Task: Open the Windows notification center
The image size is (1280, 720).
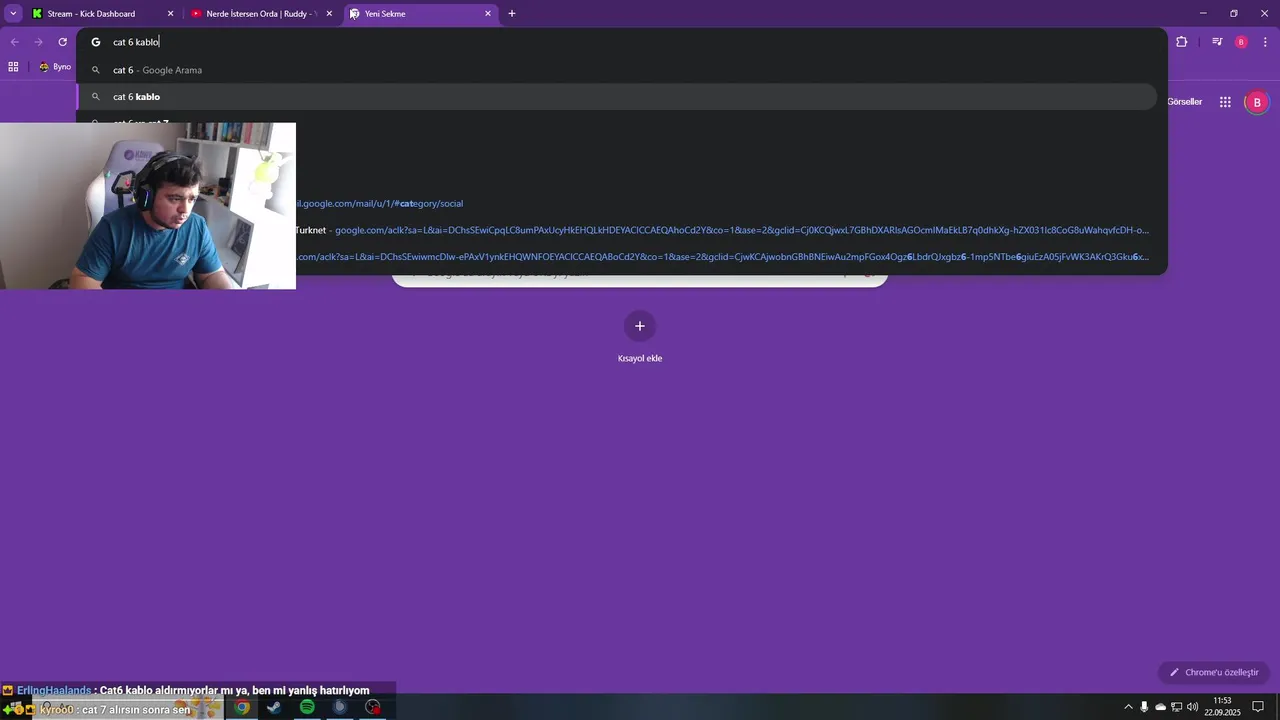Action: (1258, 707)
